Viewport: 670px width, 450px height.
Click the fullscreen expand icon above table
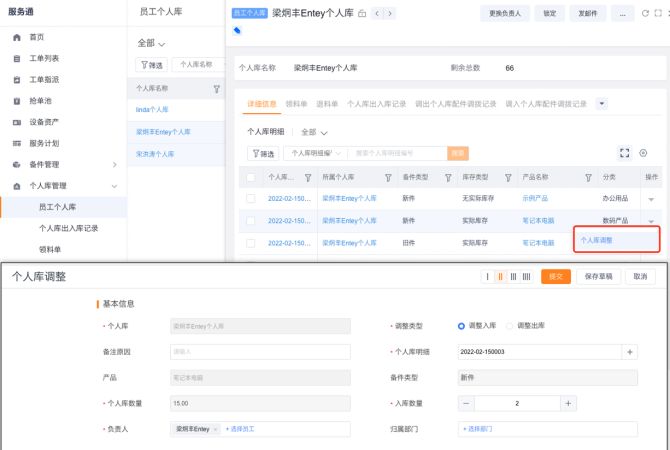click(x=625, y=153)
